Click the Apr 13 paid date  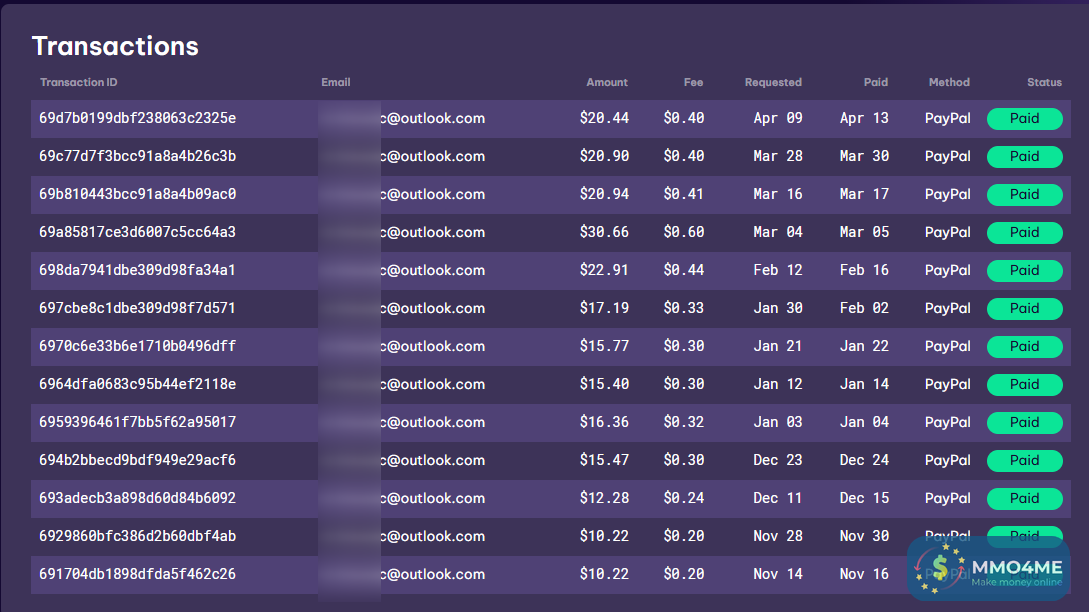click(x=864, y=118)
